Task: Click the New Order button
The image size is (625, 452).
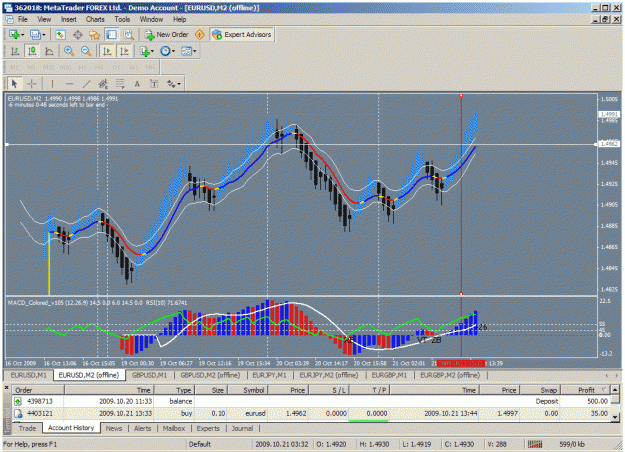Action: [167, 35]
